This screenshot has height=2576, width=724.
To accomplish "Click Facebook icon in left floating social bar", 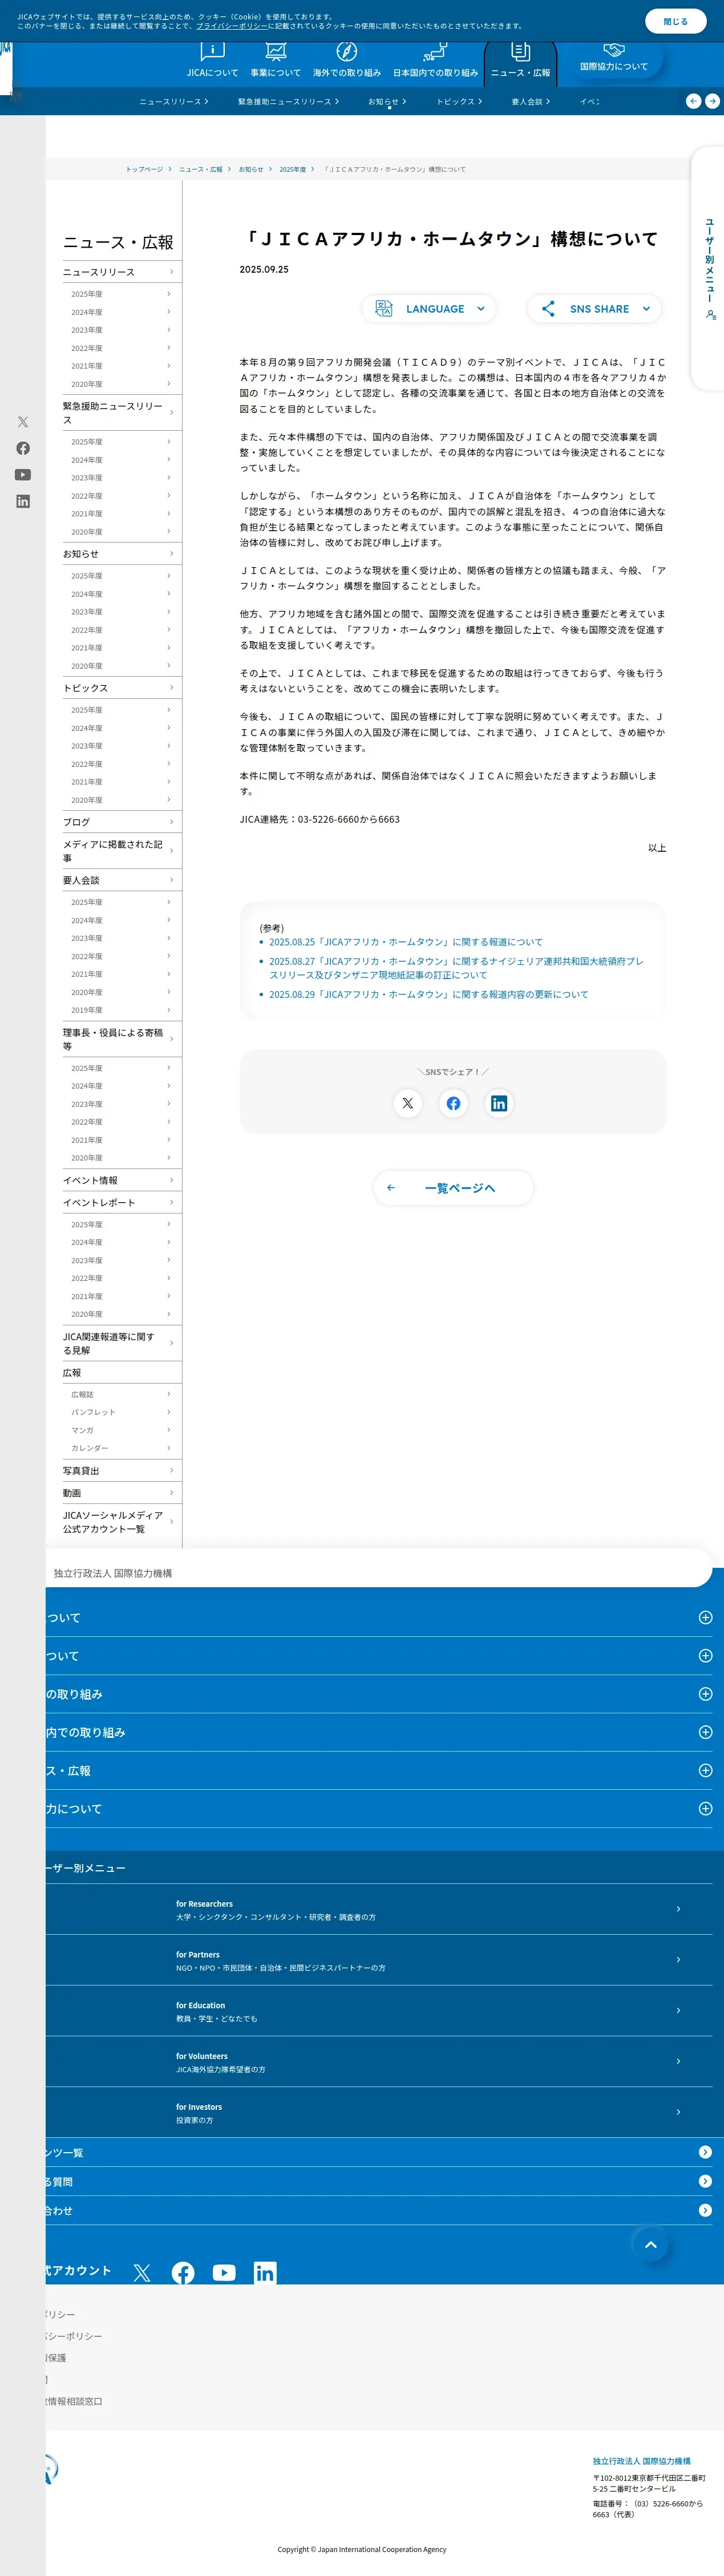I will [x=23, y=448].
